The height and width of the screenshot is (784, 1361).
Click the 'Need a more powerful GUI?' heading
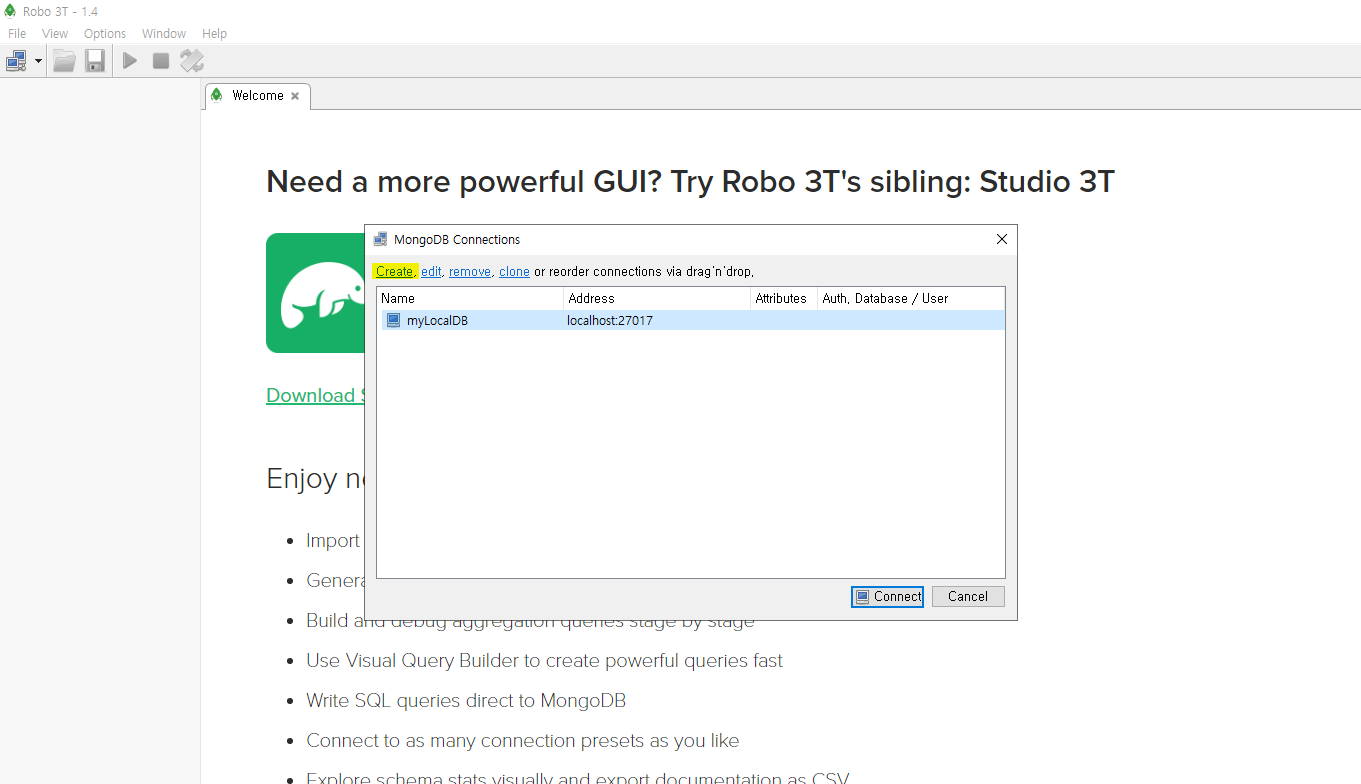pos(690,182)
